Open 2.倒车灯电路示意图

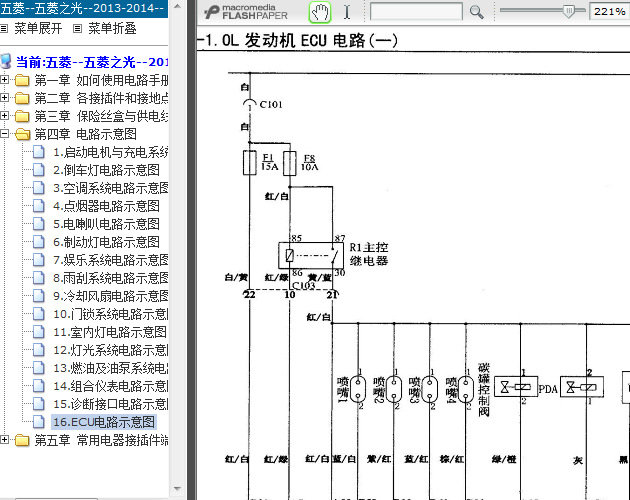pos(106,170)
